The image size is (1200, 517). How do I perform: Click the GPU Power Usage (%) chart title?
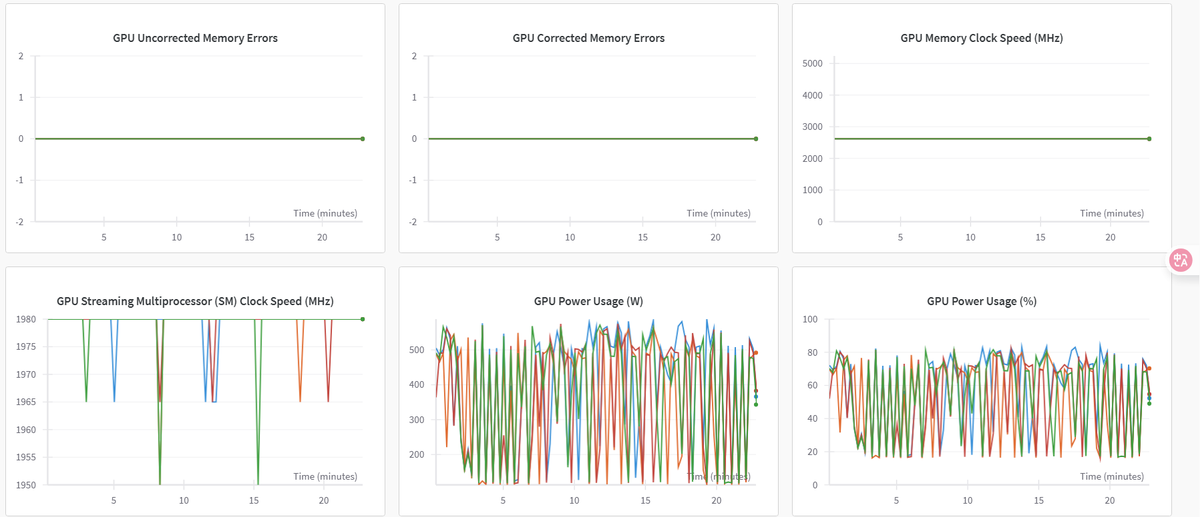coord(981,301)
